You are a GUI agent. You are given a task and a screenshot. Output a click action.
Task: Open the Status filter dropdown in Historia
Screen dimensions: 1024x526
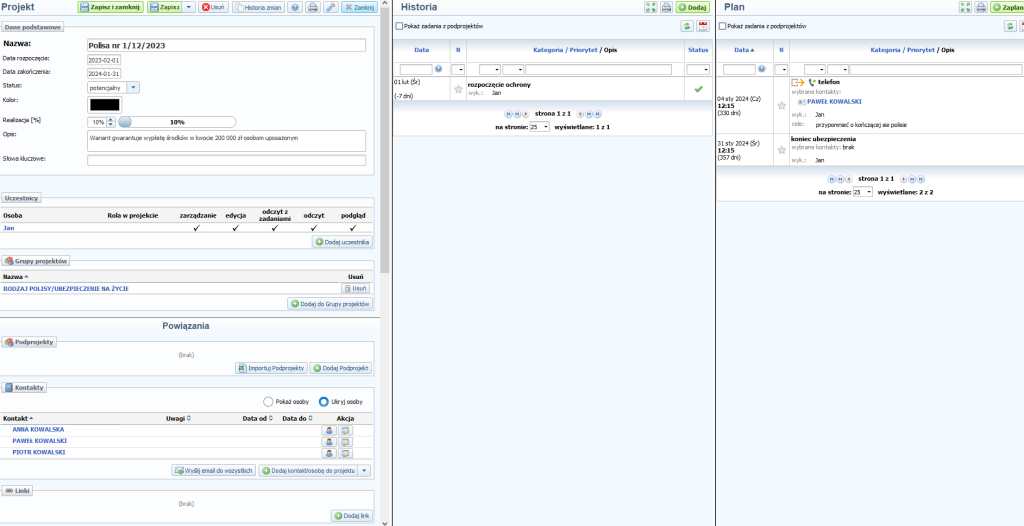(x=698, y=69)
